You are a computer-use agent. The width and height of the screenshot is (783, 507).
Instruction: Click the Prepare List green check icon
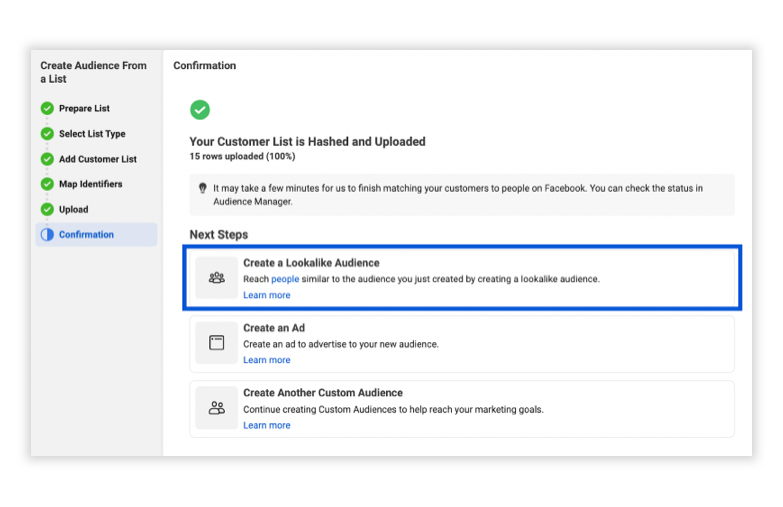(x=47, y=108)
